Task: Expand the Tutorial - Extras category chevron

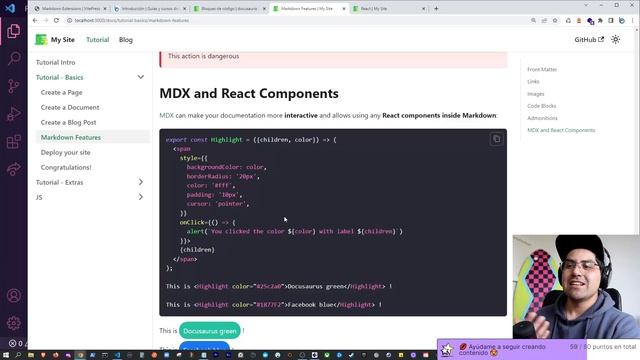Action: (x=140, y=182)
